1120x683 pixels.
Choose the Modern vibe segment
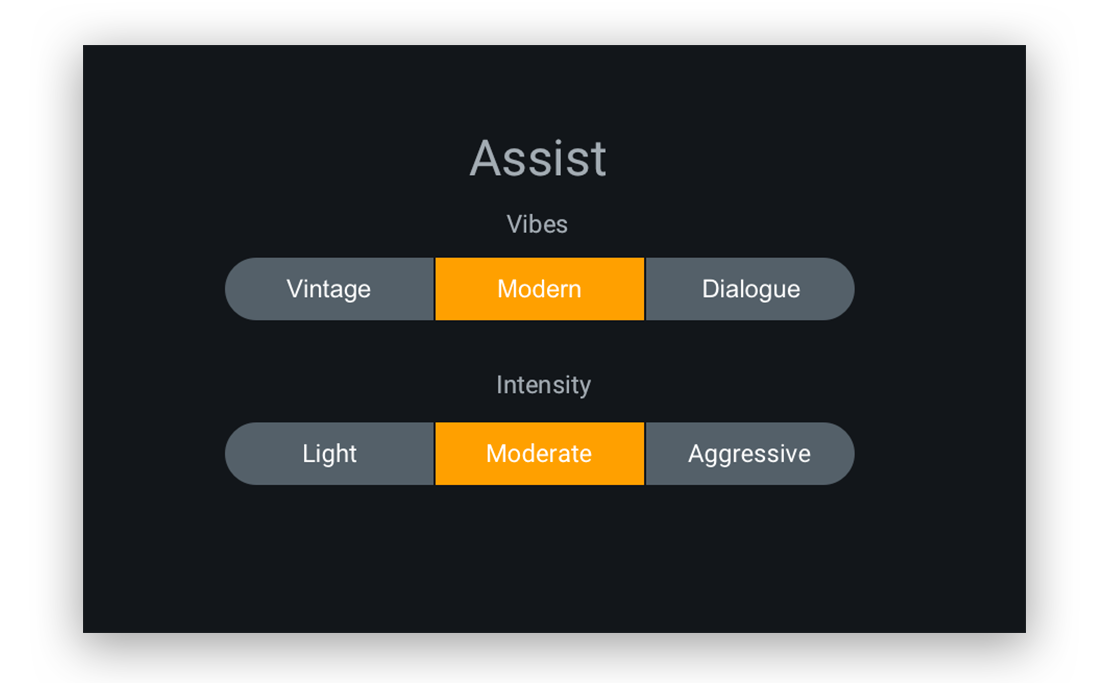[x=539, y=289]
